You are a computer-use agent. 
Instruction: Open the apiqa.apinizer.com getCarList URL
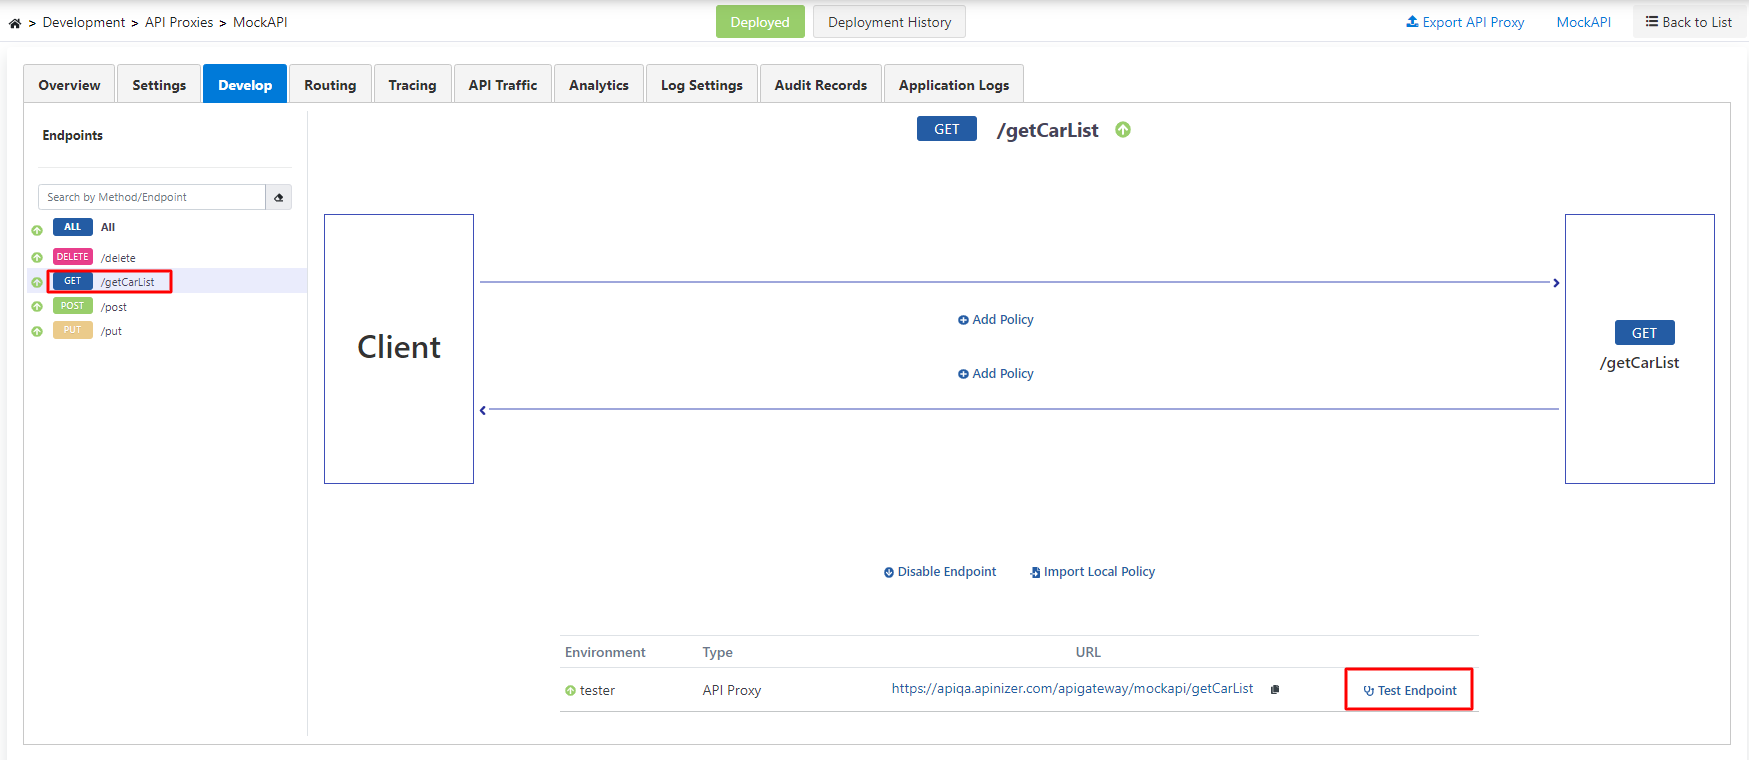(x=1072, y=689)
